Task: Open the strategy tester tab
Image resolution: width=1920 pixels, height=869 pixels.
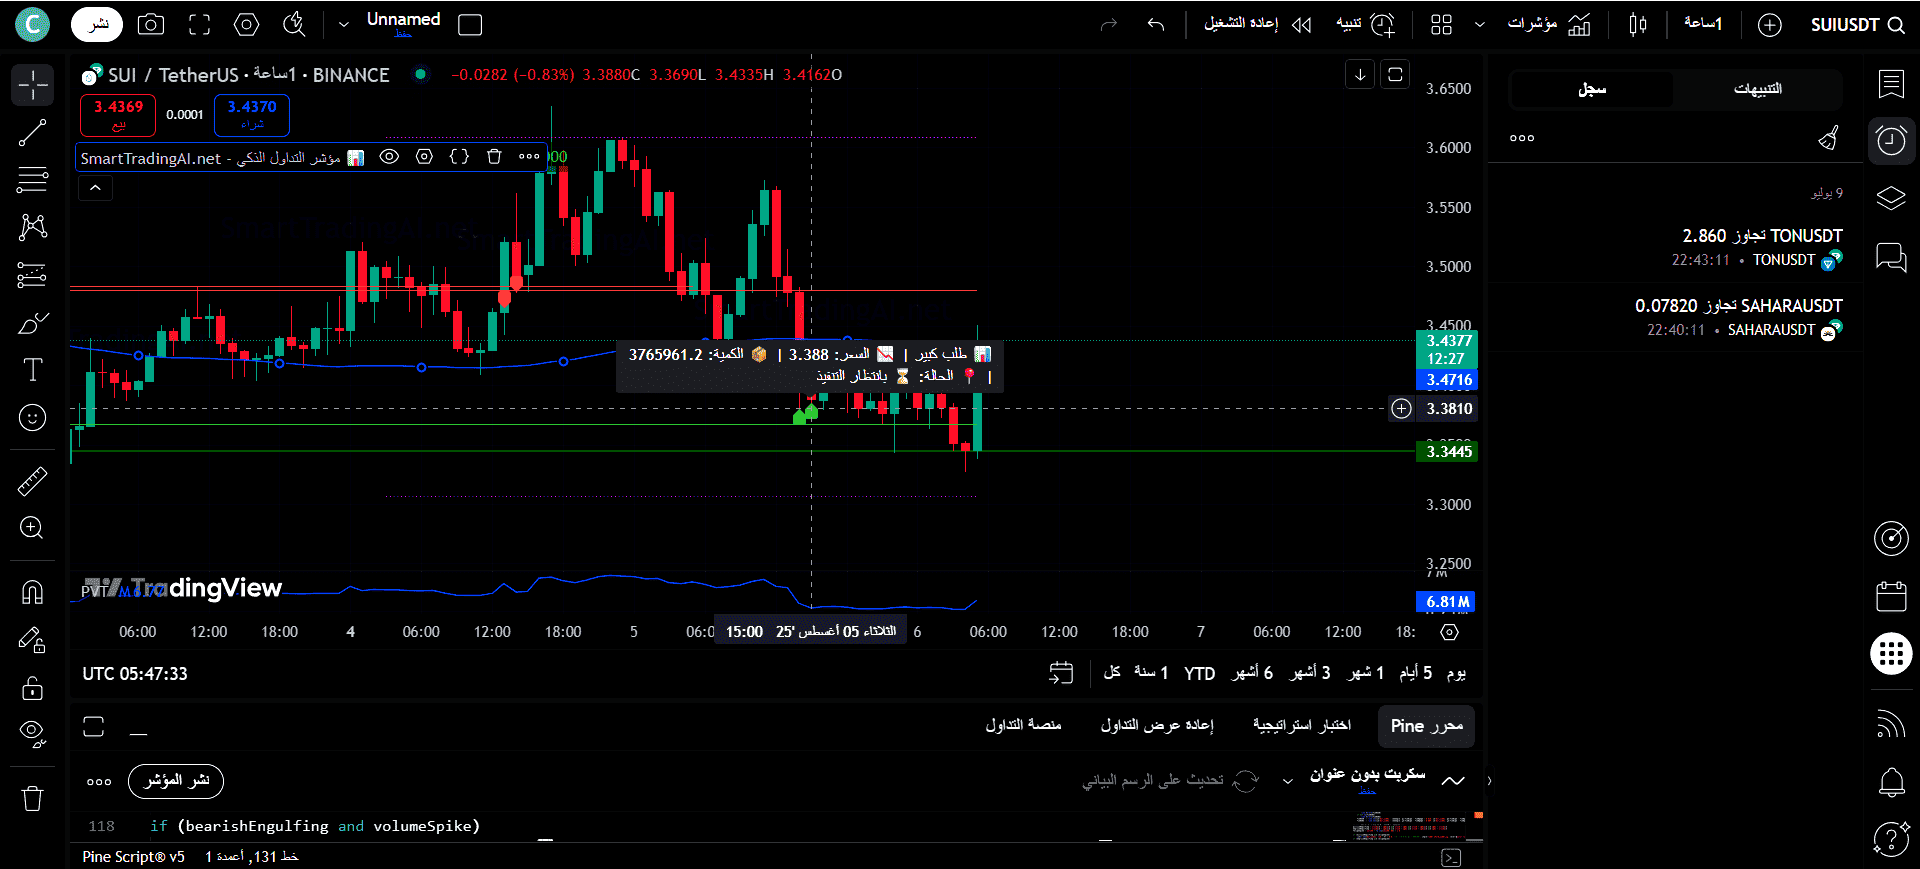Action: tap(1301, 726)
